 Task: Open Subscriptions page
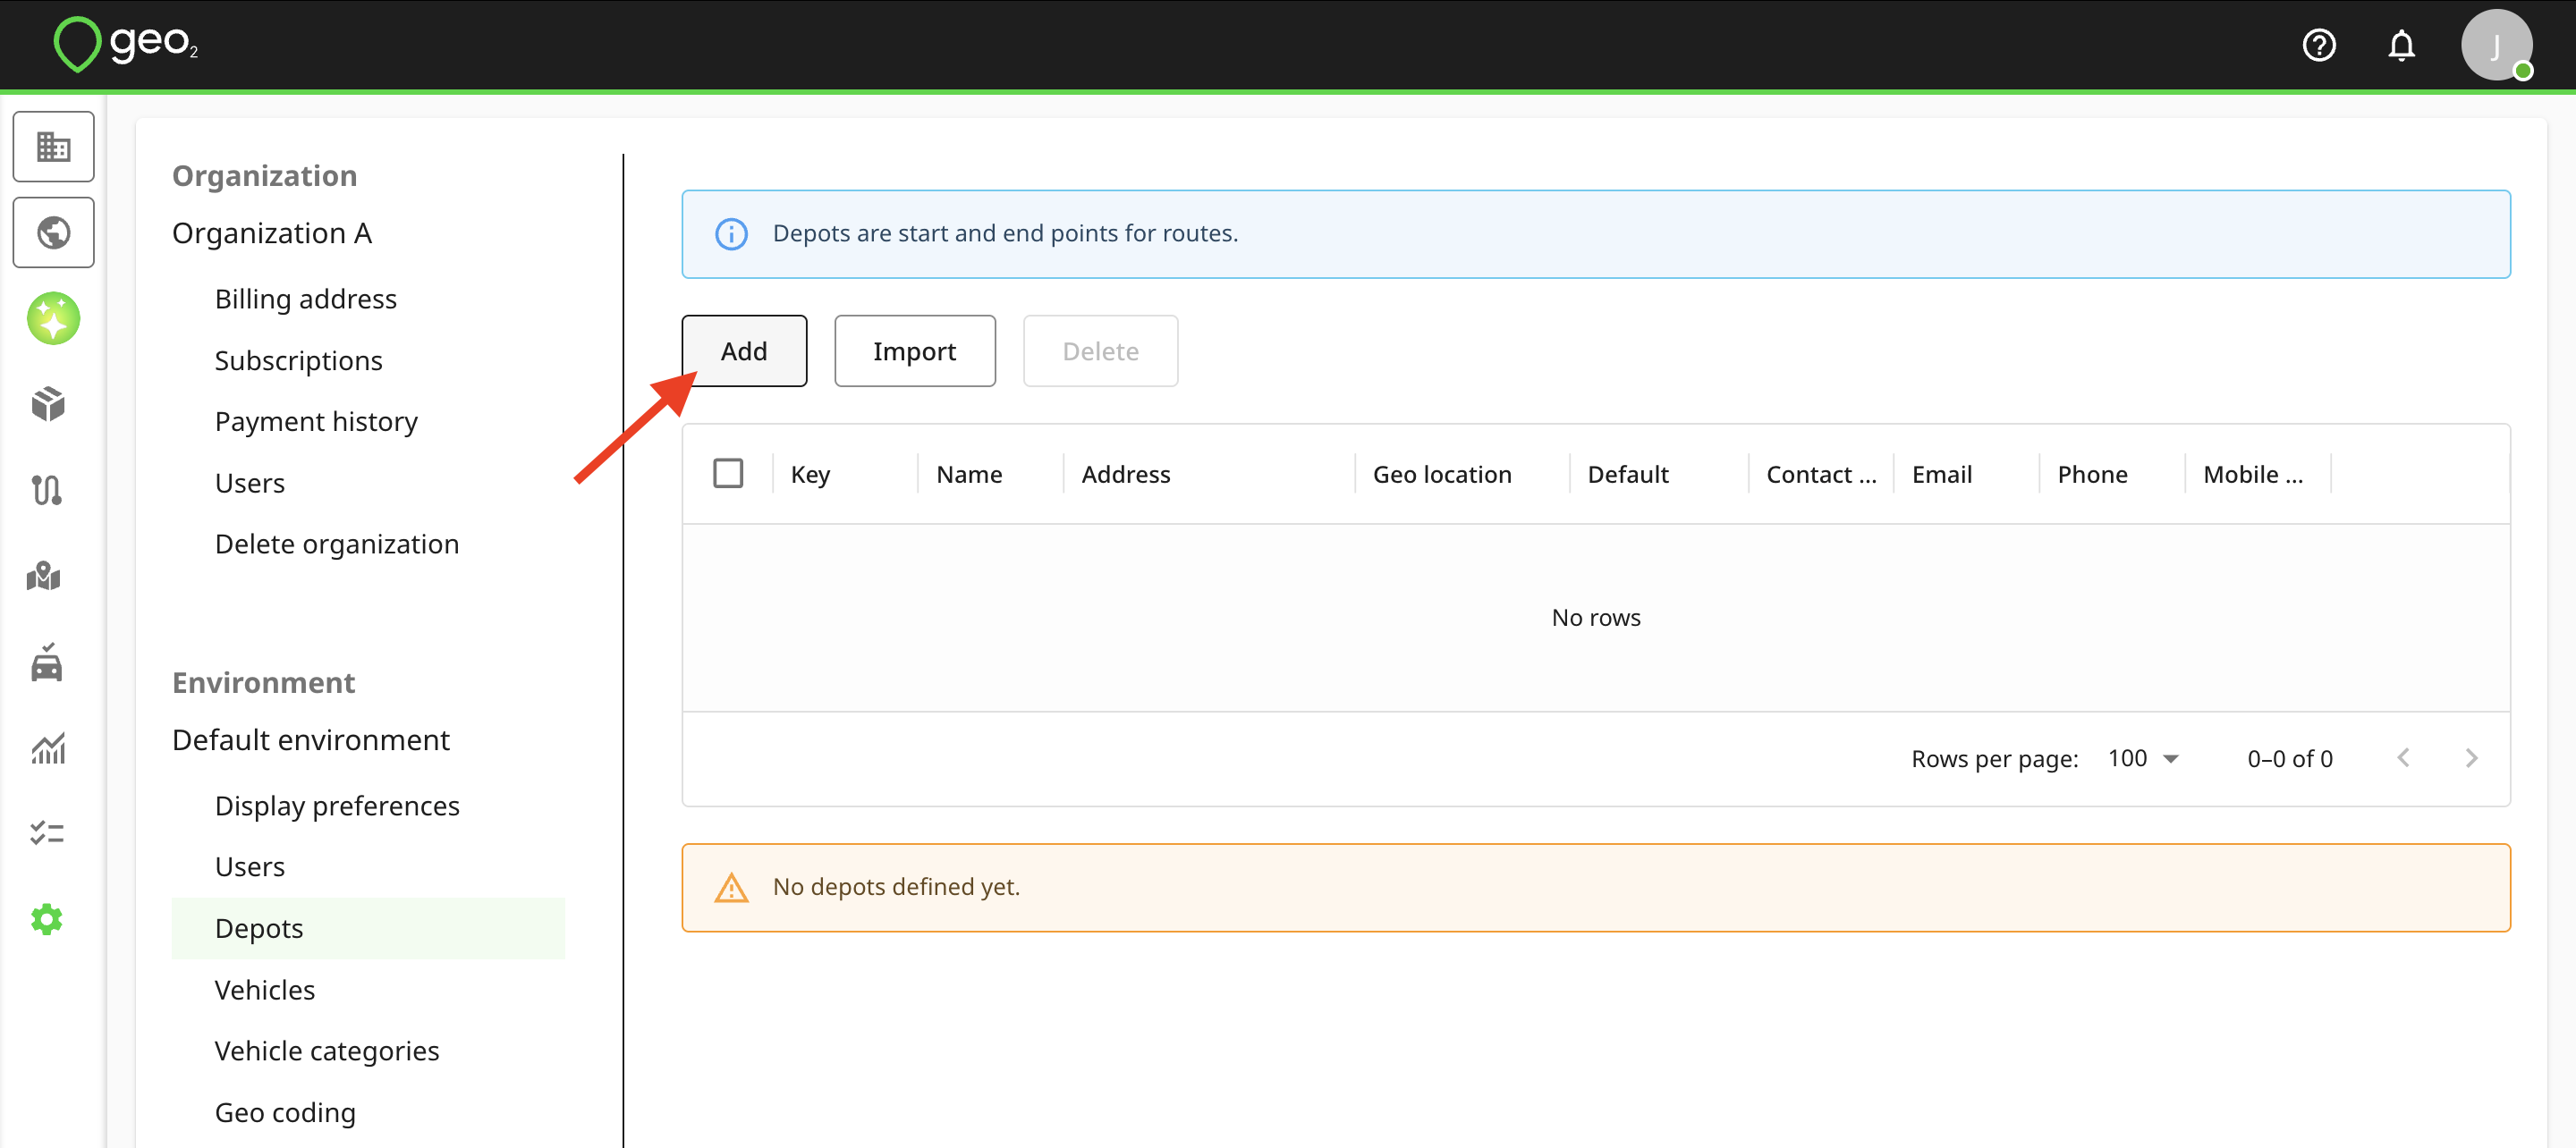[x=298, y=360]
